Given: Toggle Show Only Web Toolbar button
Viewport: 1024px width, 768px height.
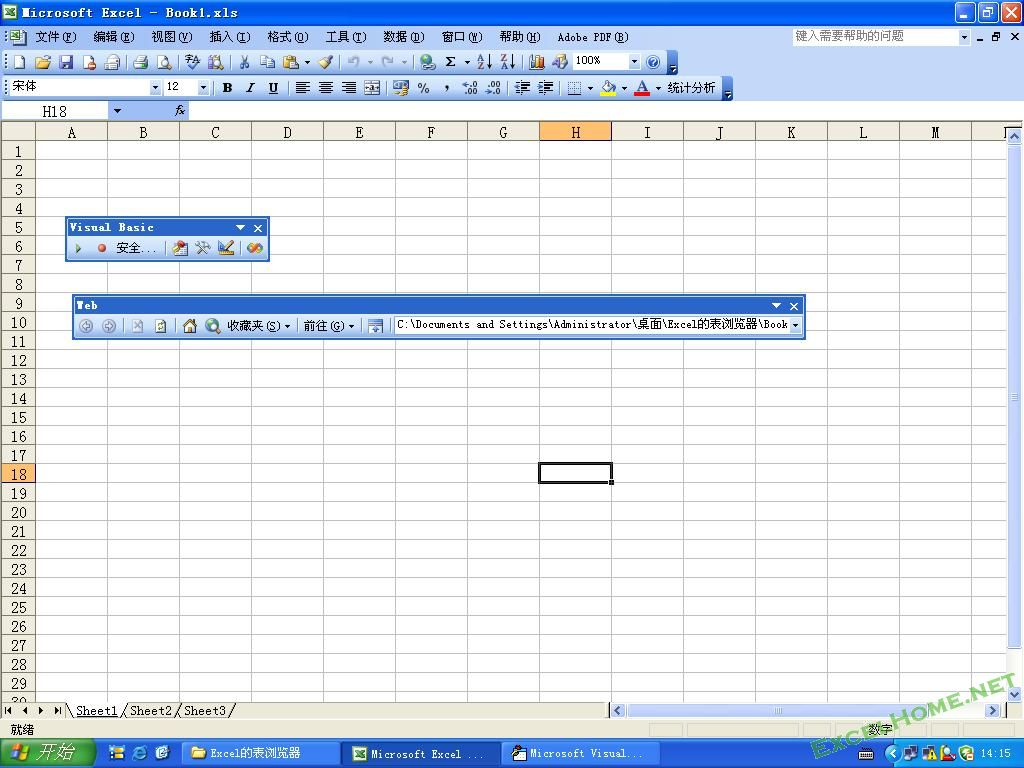Looking at the screenshot, I should (375, 325).
